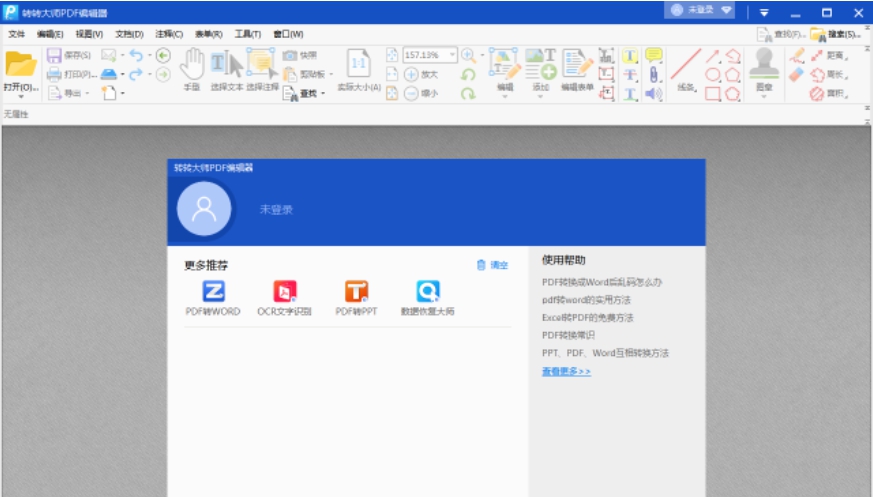The height and width of the screenshot is (497, 873).
Task: Clear the recent list with trash link
Action: 493,265
